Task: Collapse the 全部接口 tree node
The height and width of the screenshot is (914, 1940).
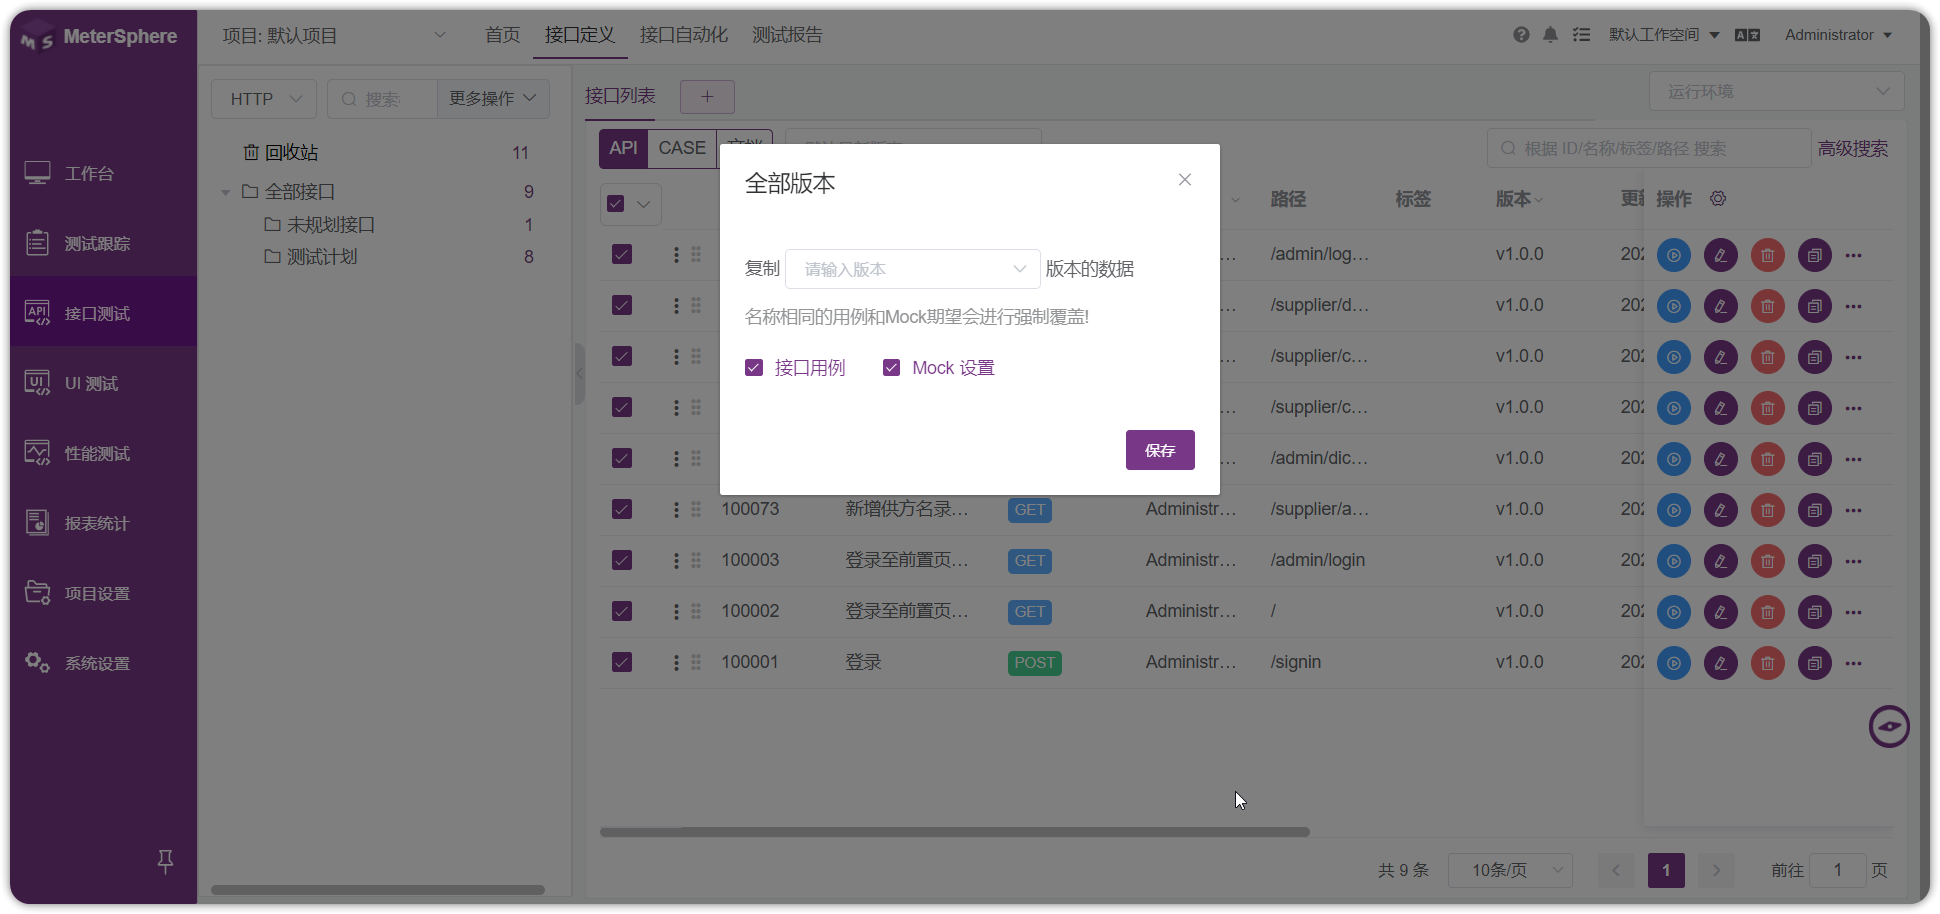Action: [x=226, y=192]
